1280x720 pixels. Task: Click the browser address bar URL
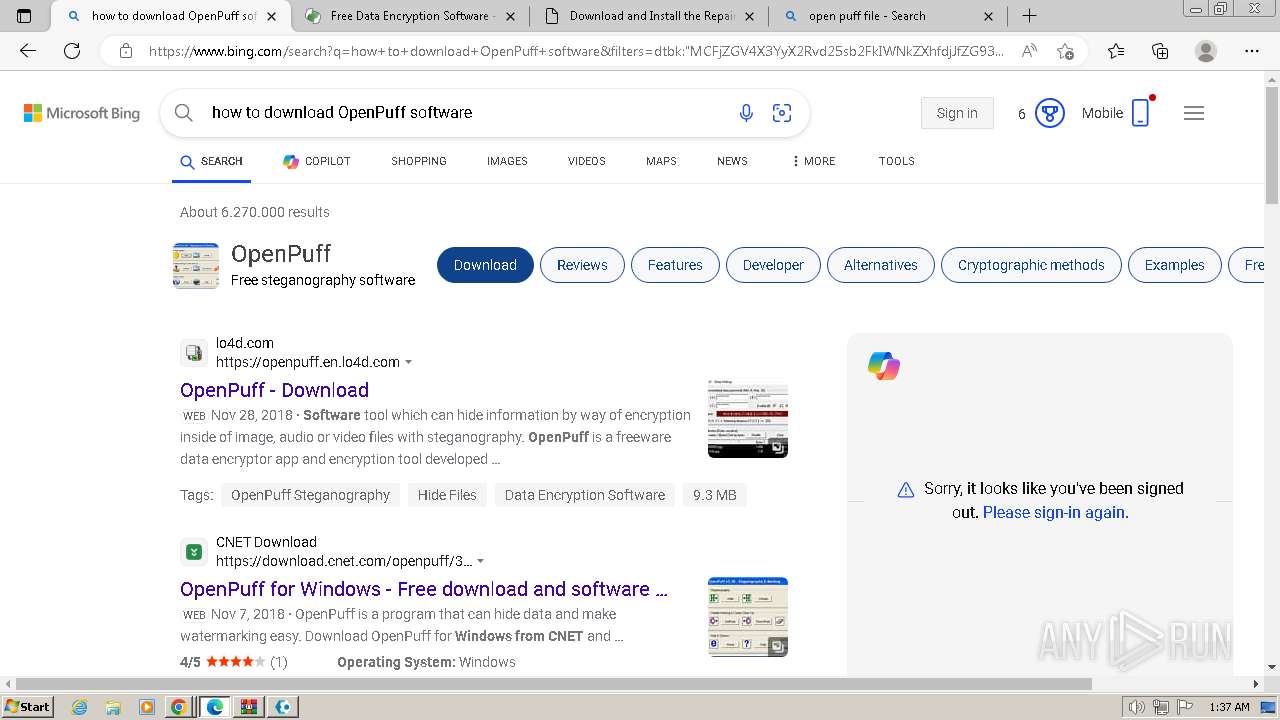[576, 51]
